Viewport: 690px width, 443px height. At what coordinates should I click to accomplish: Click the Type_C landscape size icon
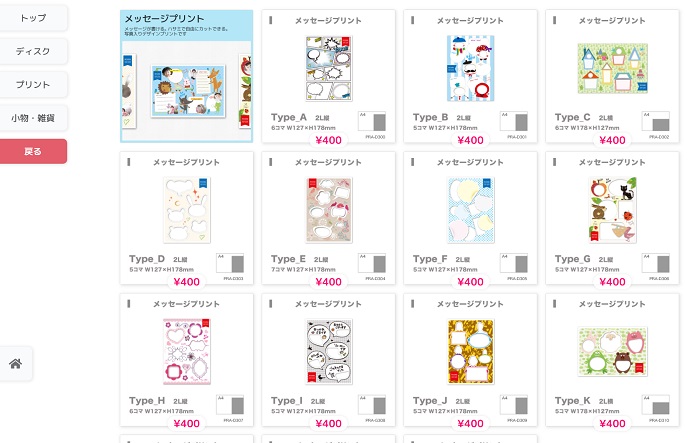click(656, 121)
